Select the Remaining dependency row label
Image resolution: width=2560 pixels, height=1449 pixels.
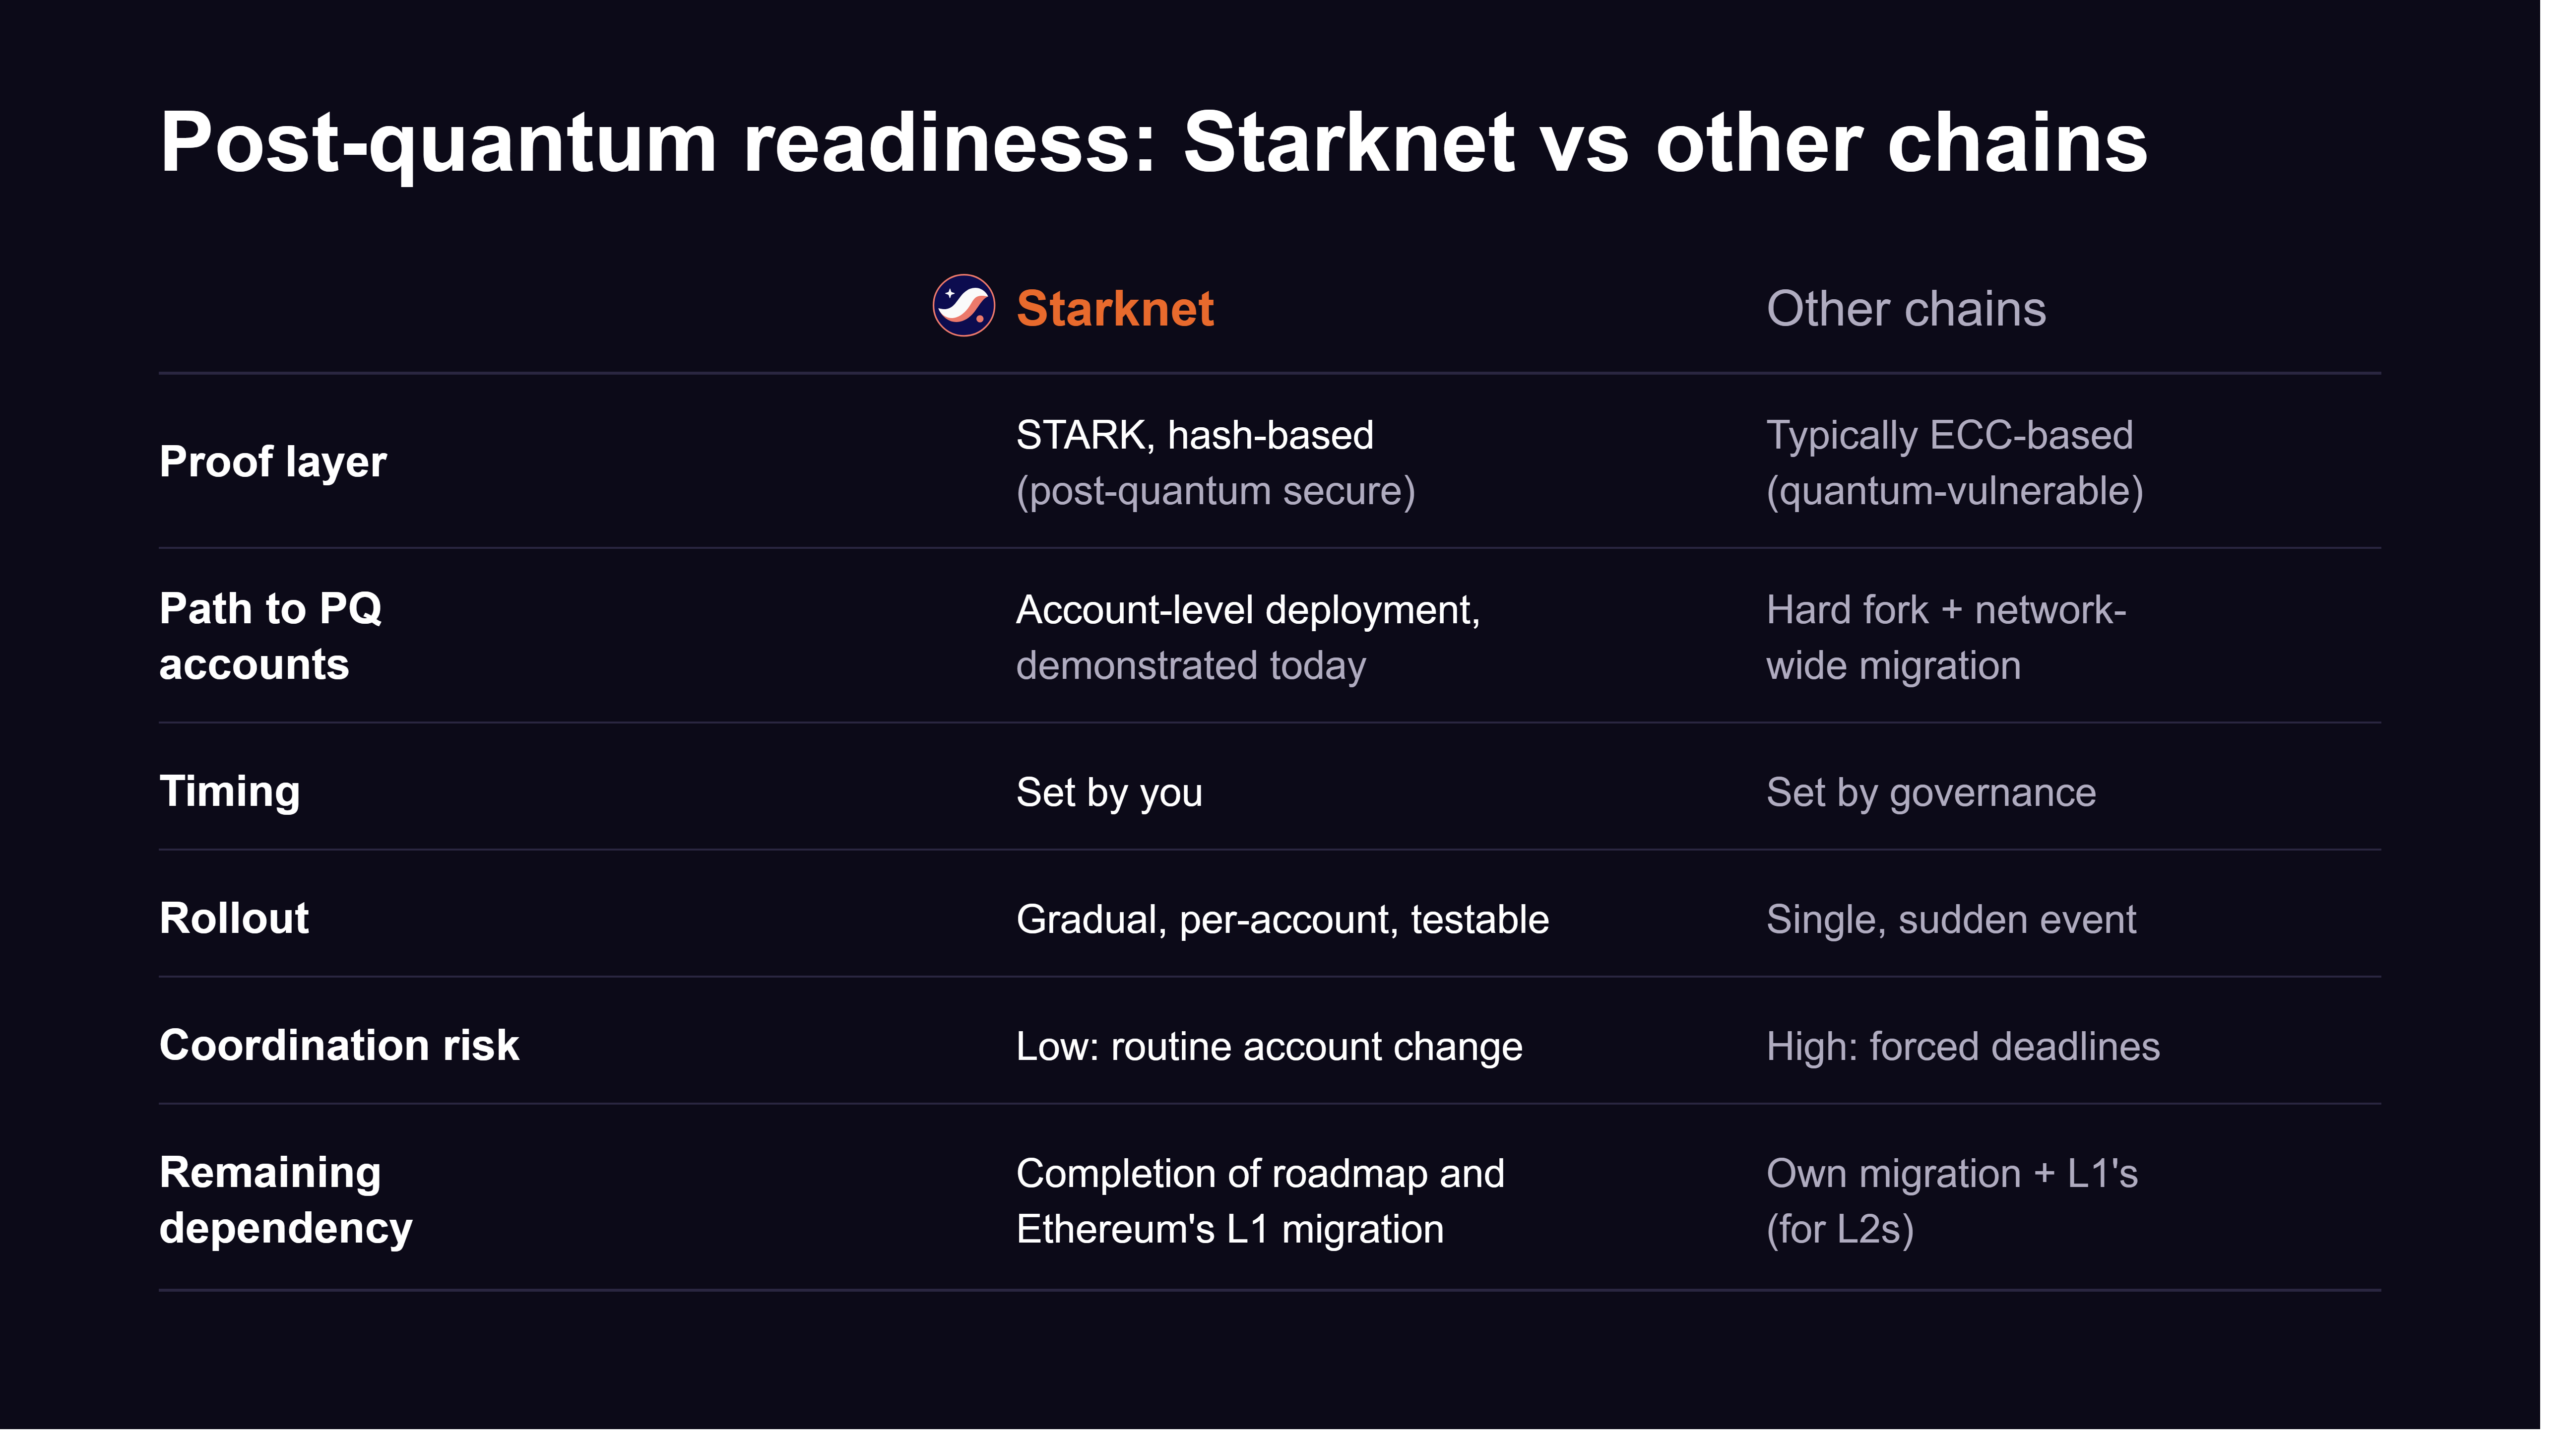click(285, 1200)
